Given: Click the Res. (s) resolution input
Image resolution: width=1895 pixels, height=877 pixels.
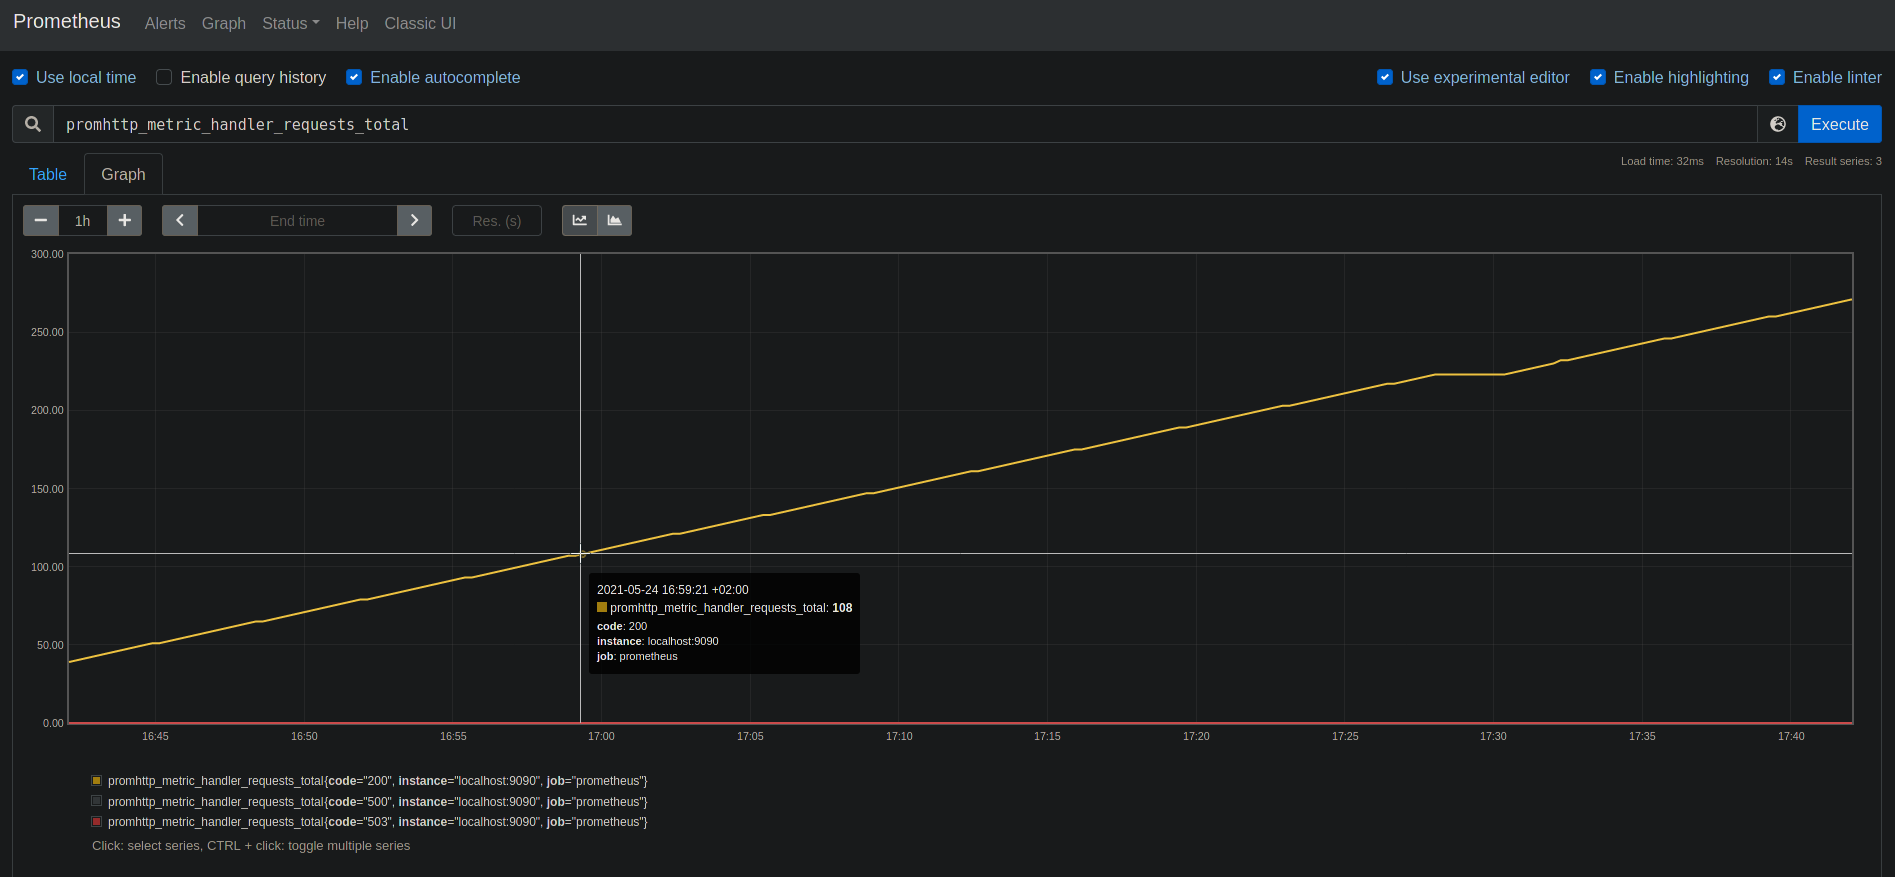Looking at the screenshot, I should [497, 221].
